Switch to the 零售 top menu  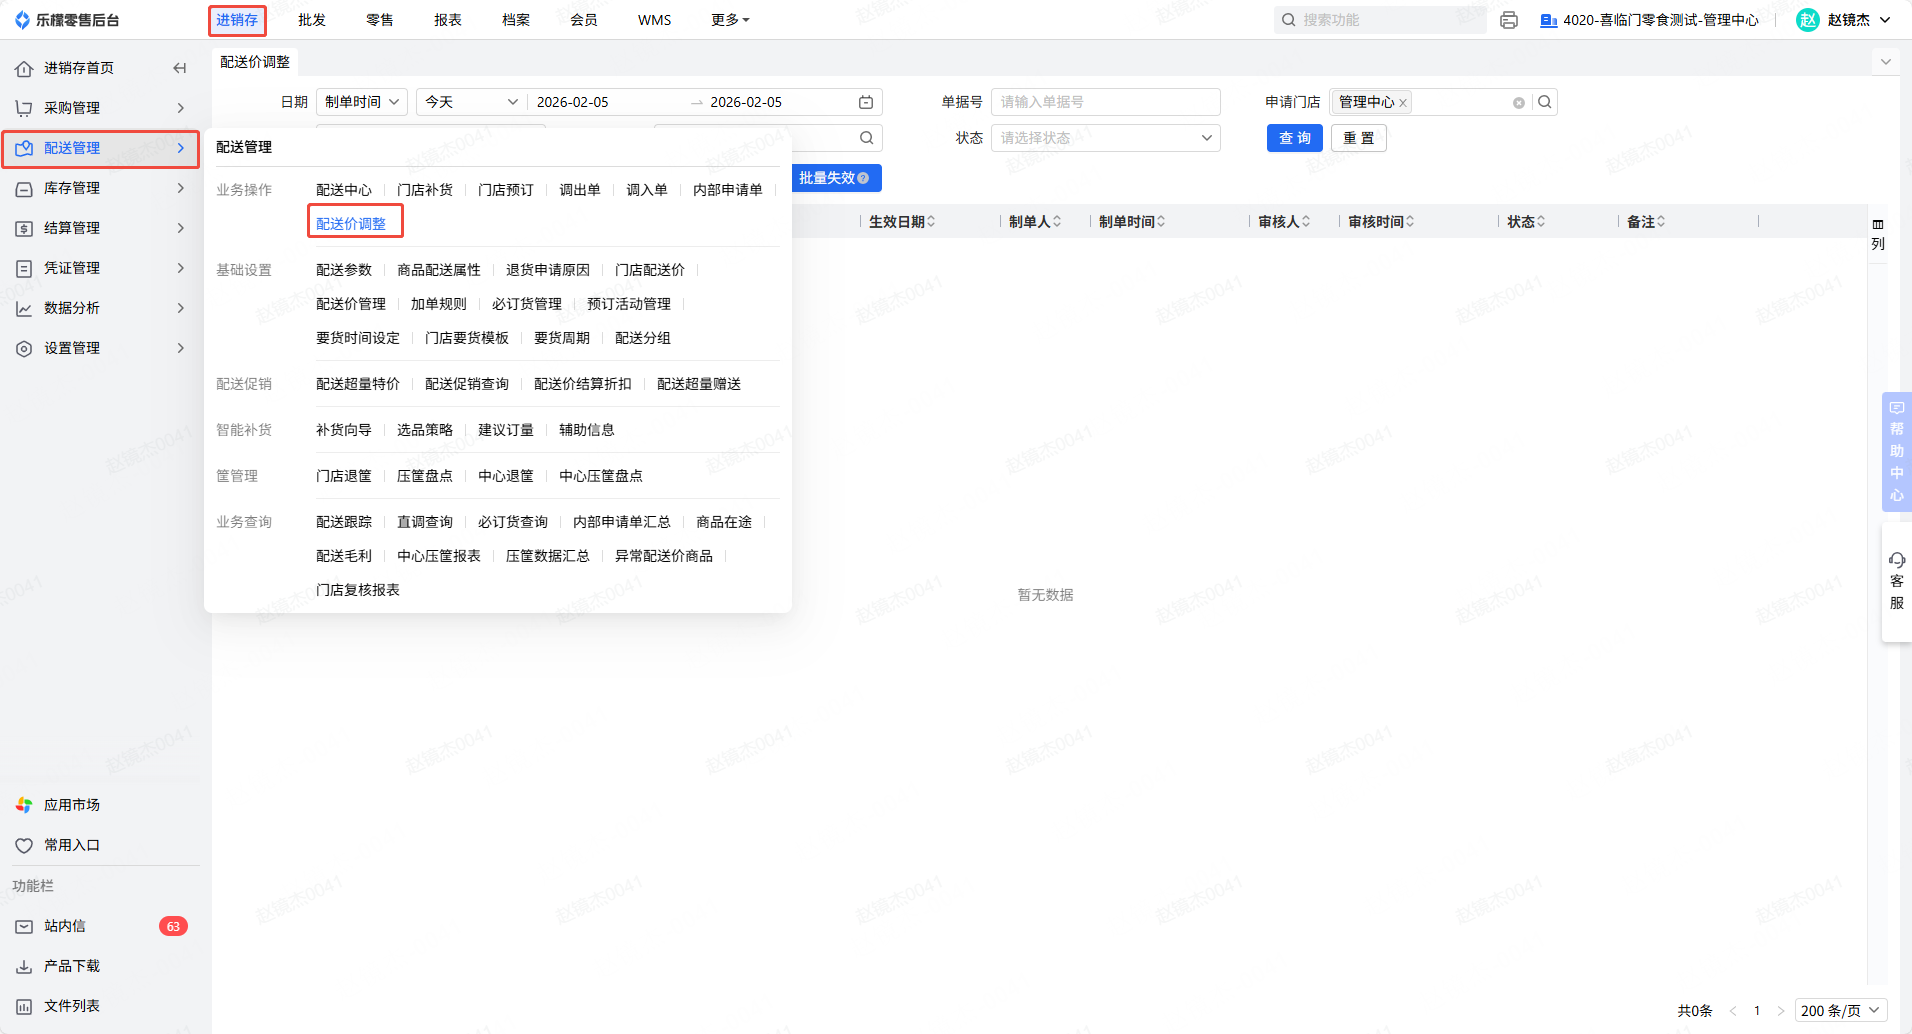coord(380,20)
